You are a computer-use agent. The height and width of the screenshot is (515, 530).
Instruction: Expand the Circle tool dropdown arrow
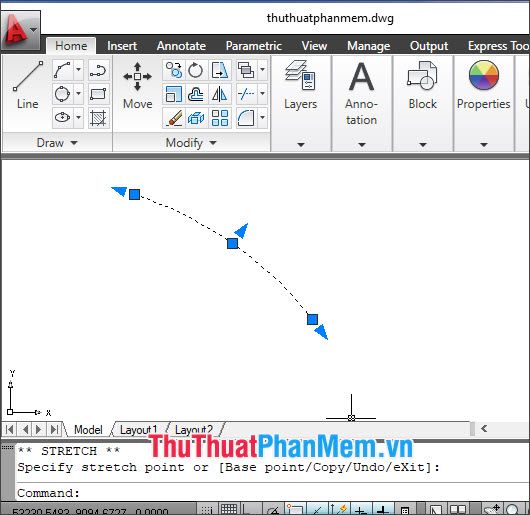click(78, 94)
